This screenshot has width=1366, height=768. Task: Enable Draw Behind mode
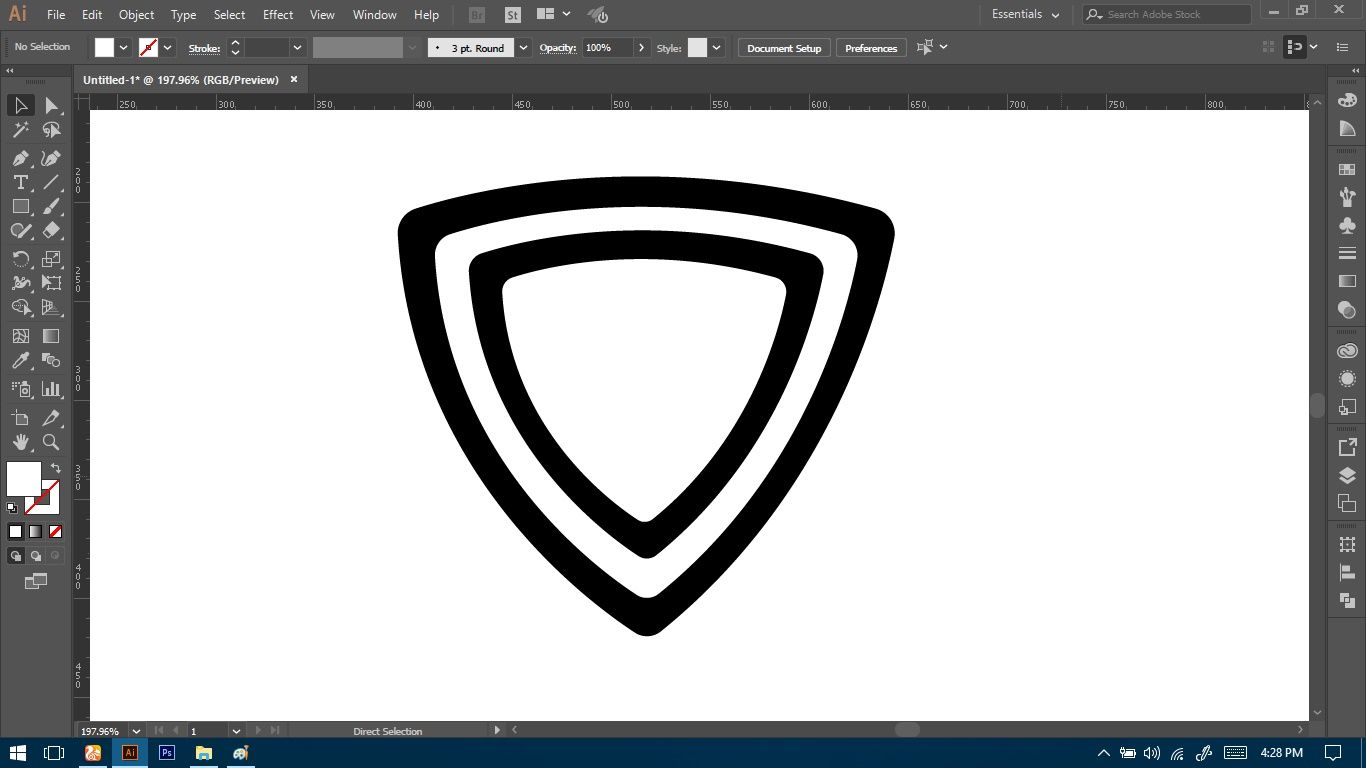[x=36, y=556]
